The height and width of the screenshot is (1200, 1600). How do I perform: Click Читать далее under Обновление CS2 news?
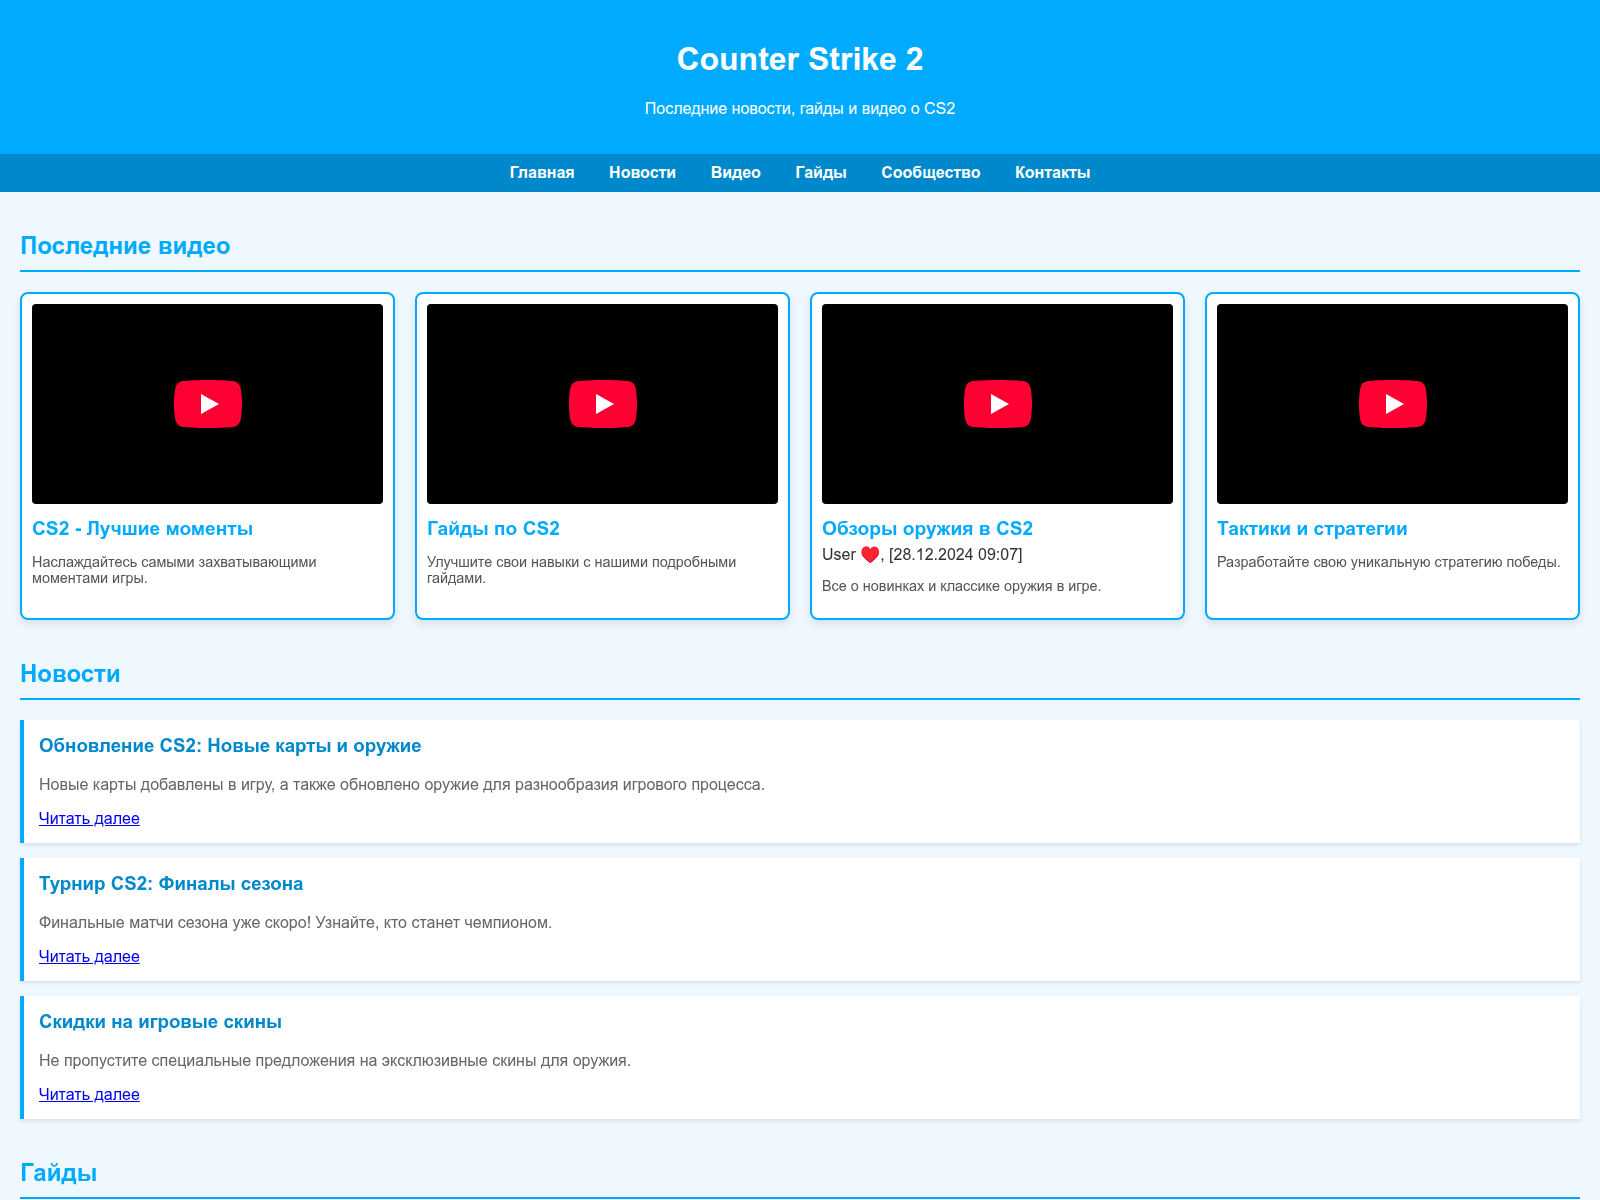89,818
